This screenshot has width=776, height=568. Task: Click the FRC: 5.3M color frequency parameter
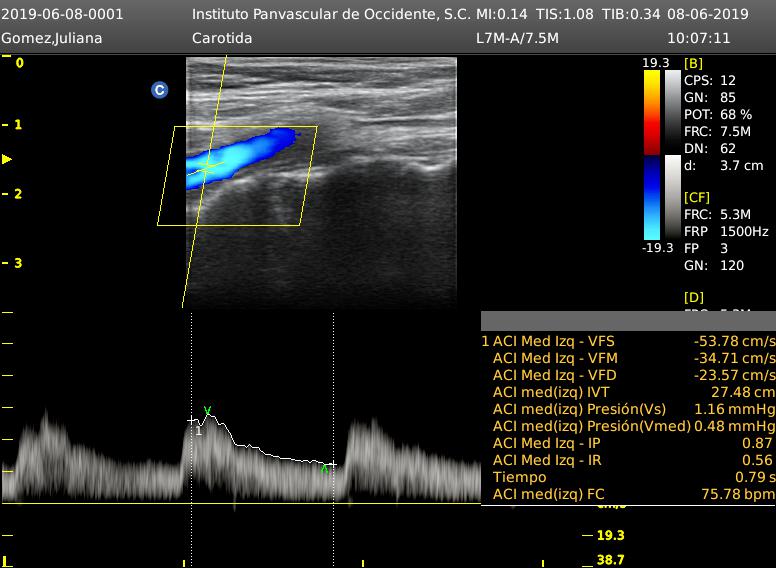click(x=718, y=214)
